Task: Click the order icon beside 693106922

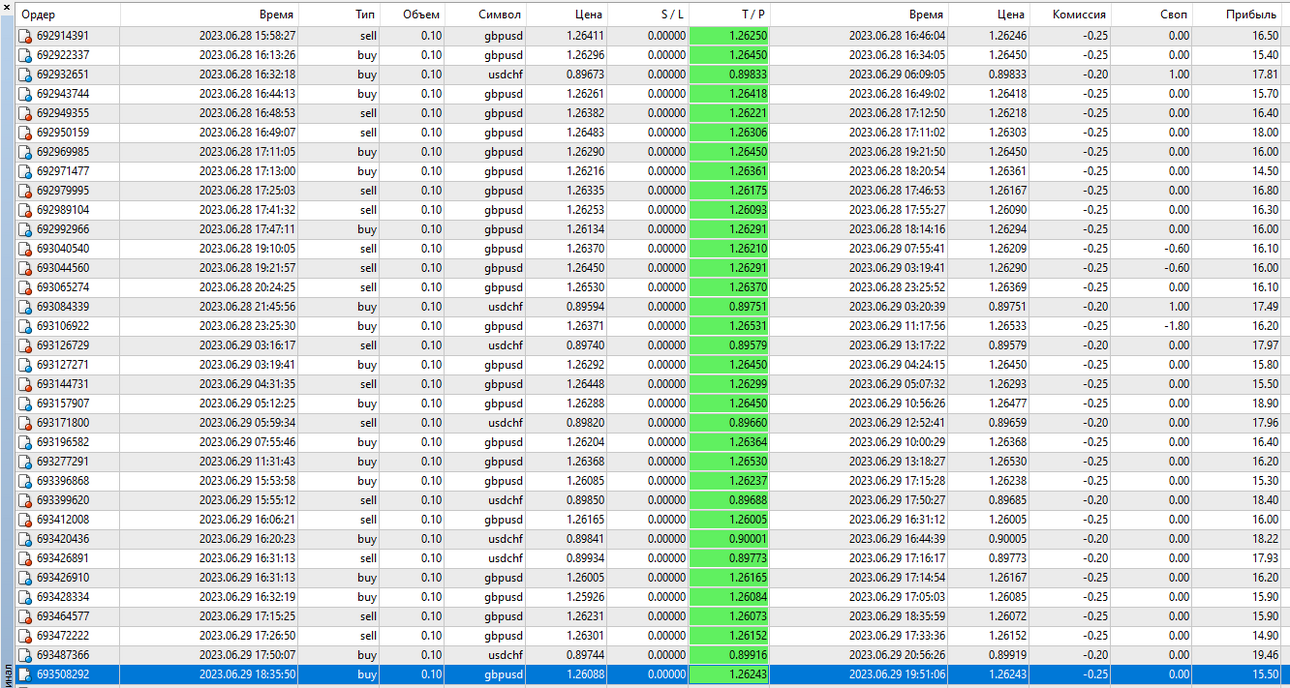Action: pyautogui.click(x=25, y=326)
